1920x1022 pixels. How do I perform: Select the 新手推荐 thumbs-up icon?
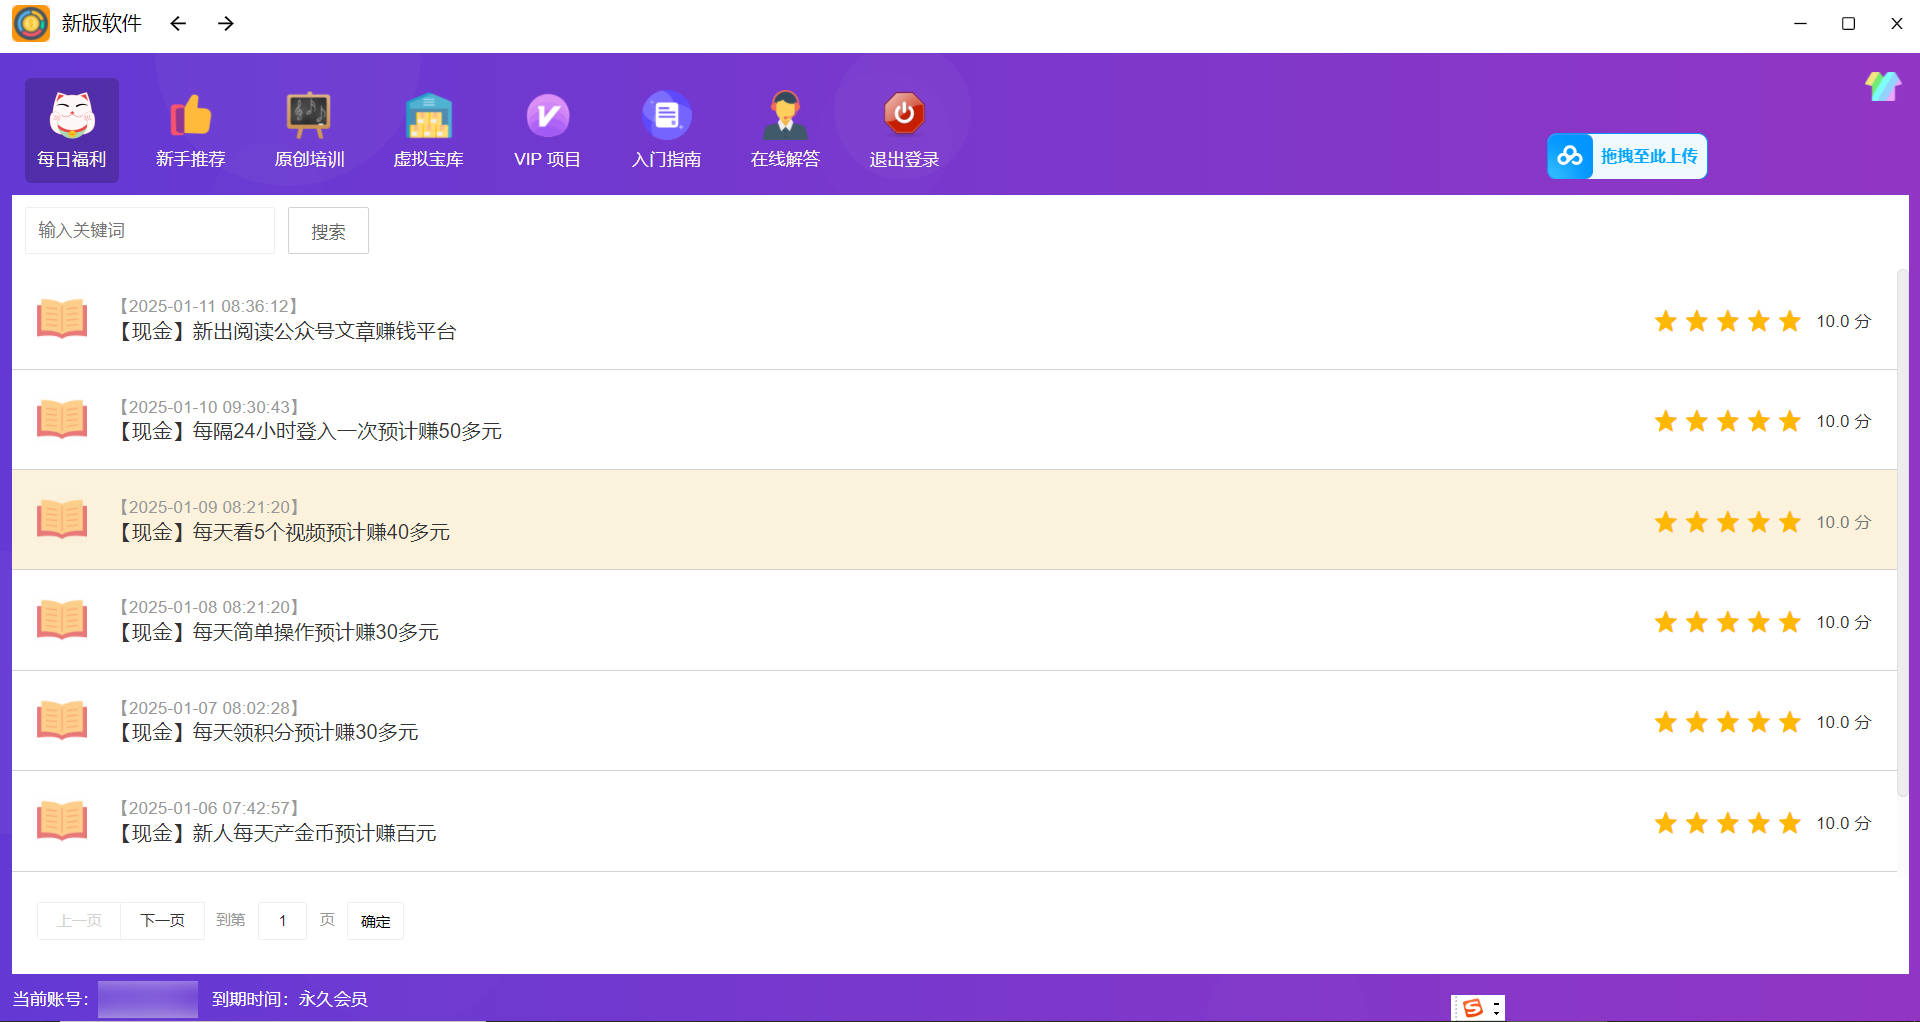[x=190, y=116]
